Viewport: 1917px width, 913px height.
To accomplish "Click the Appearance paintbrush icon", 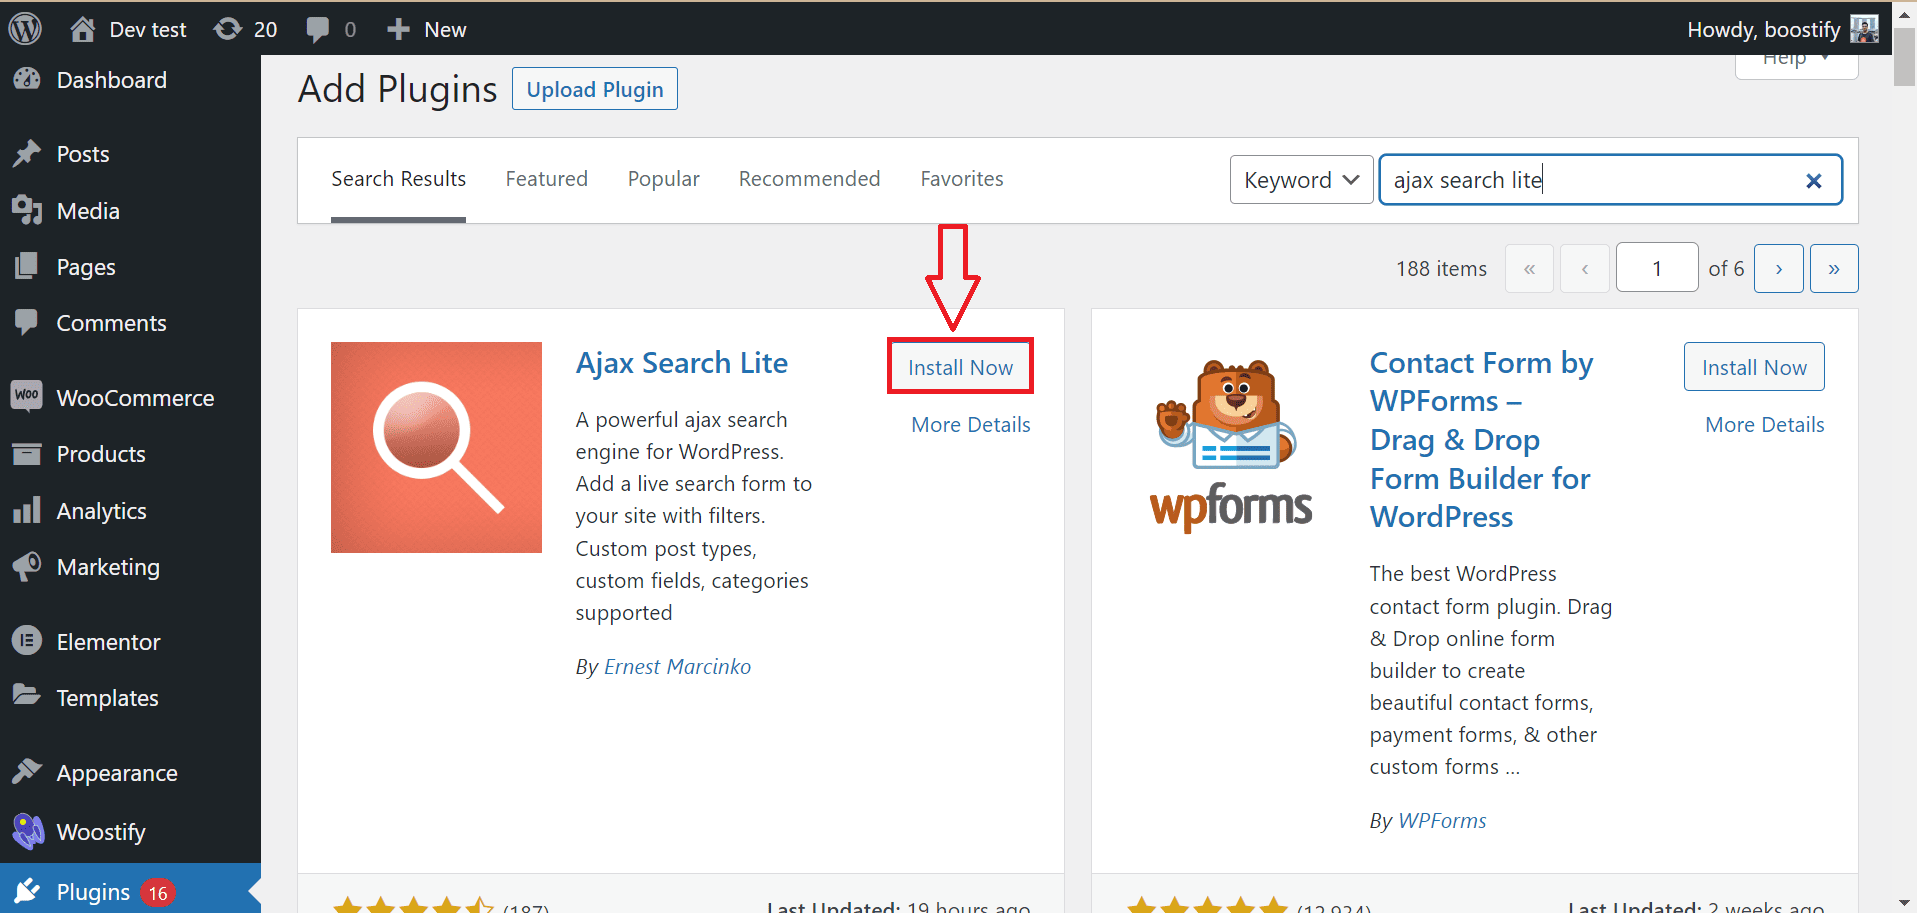I will [x=27, y=772].
